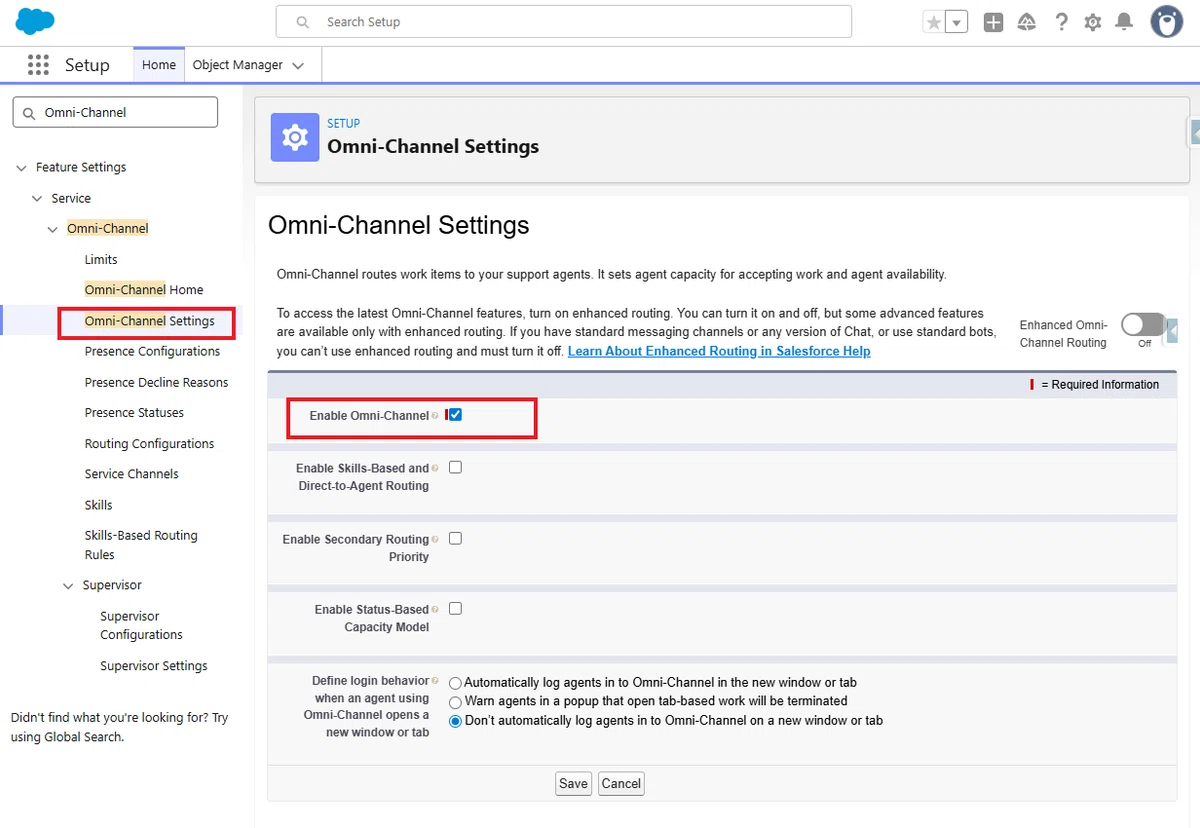Open Service Channels
This screenshot has width=1200, height=828.
131,474
